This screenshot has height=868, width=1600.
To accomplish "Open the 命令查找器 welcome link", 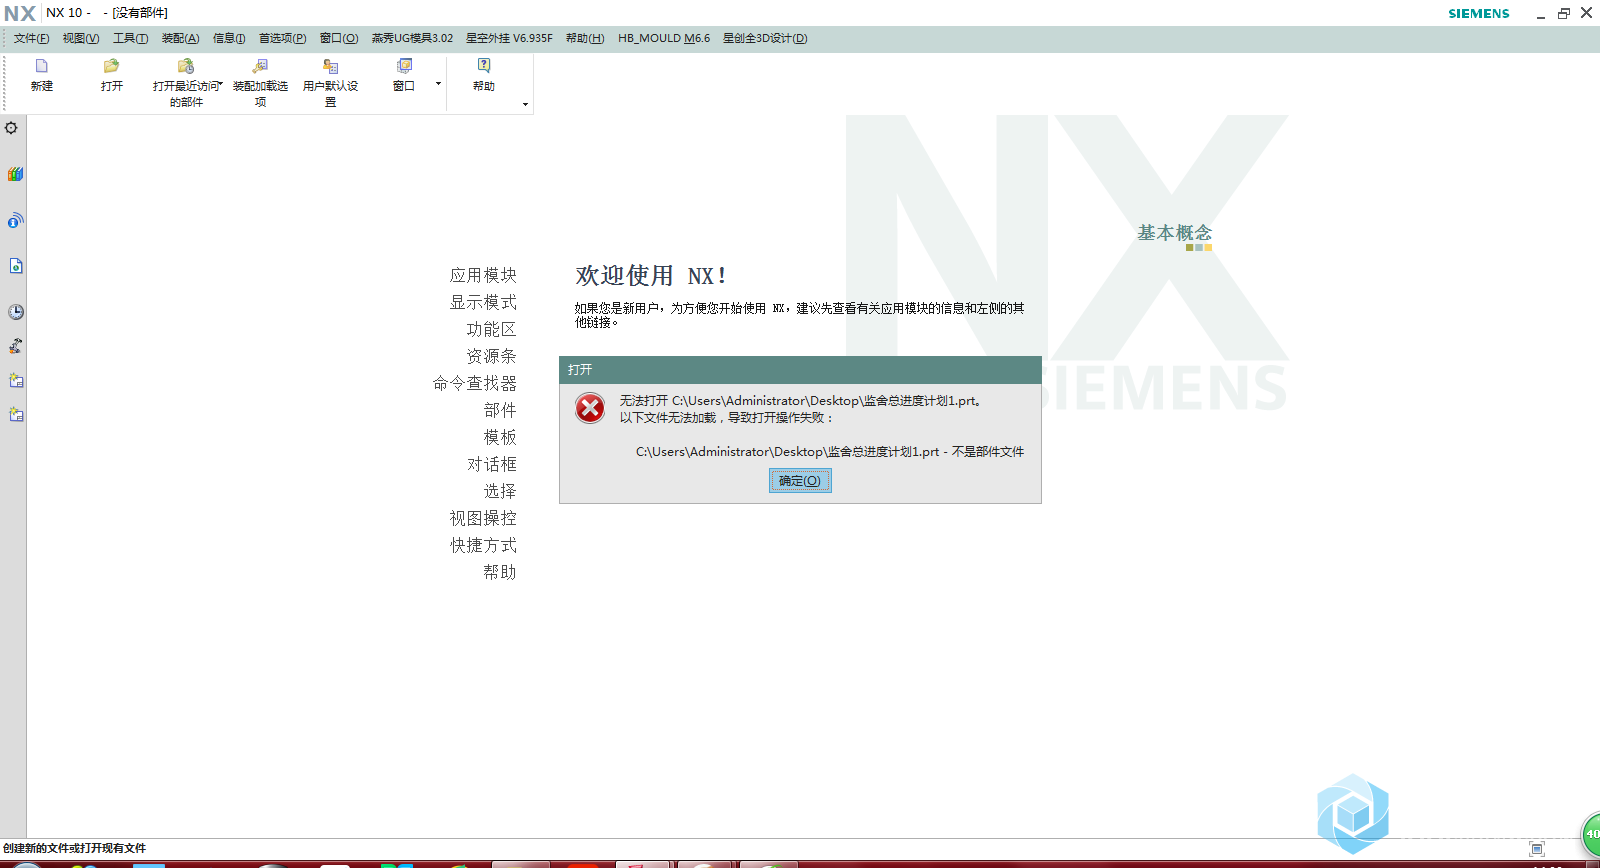I will pos(475,383).
